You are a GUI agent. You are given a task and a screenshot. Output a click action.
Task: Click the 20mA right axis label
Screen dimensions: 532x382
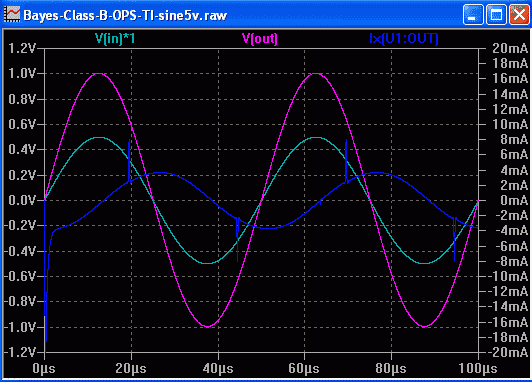click(510, 48)
